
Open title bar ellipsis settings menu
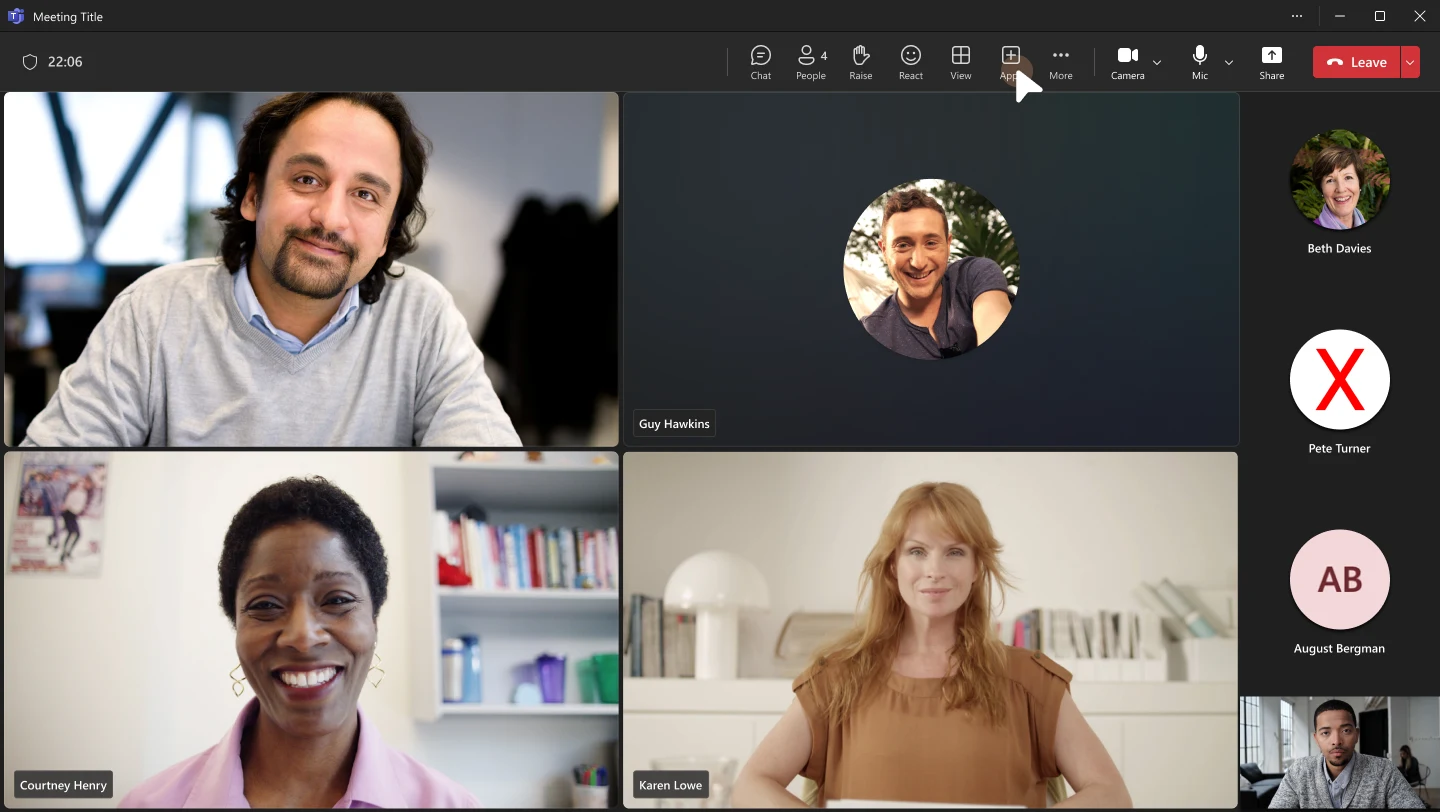coord(1297,16)
